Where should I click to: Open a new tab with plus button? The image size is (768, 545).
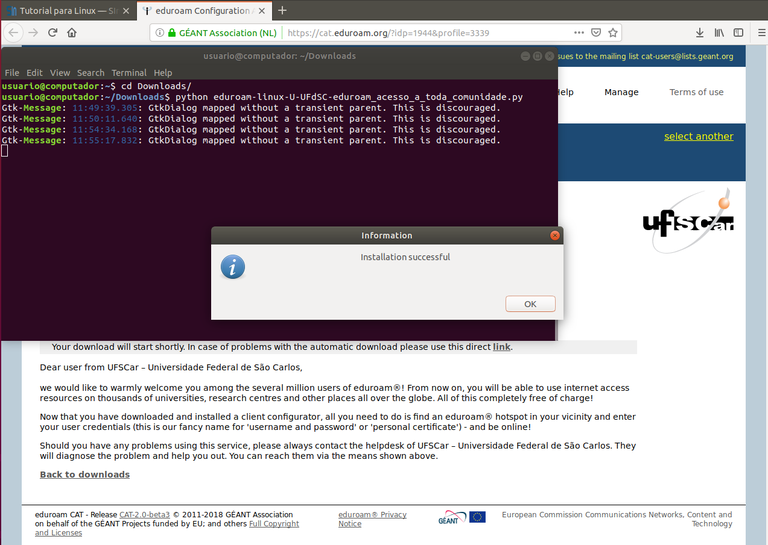282,10
